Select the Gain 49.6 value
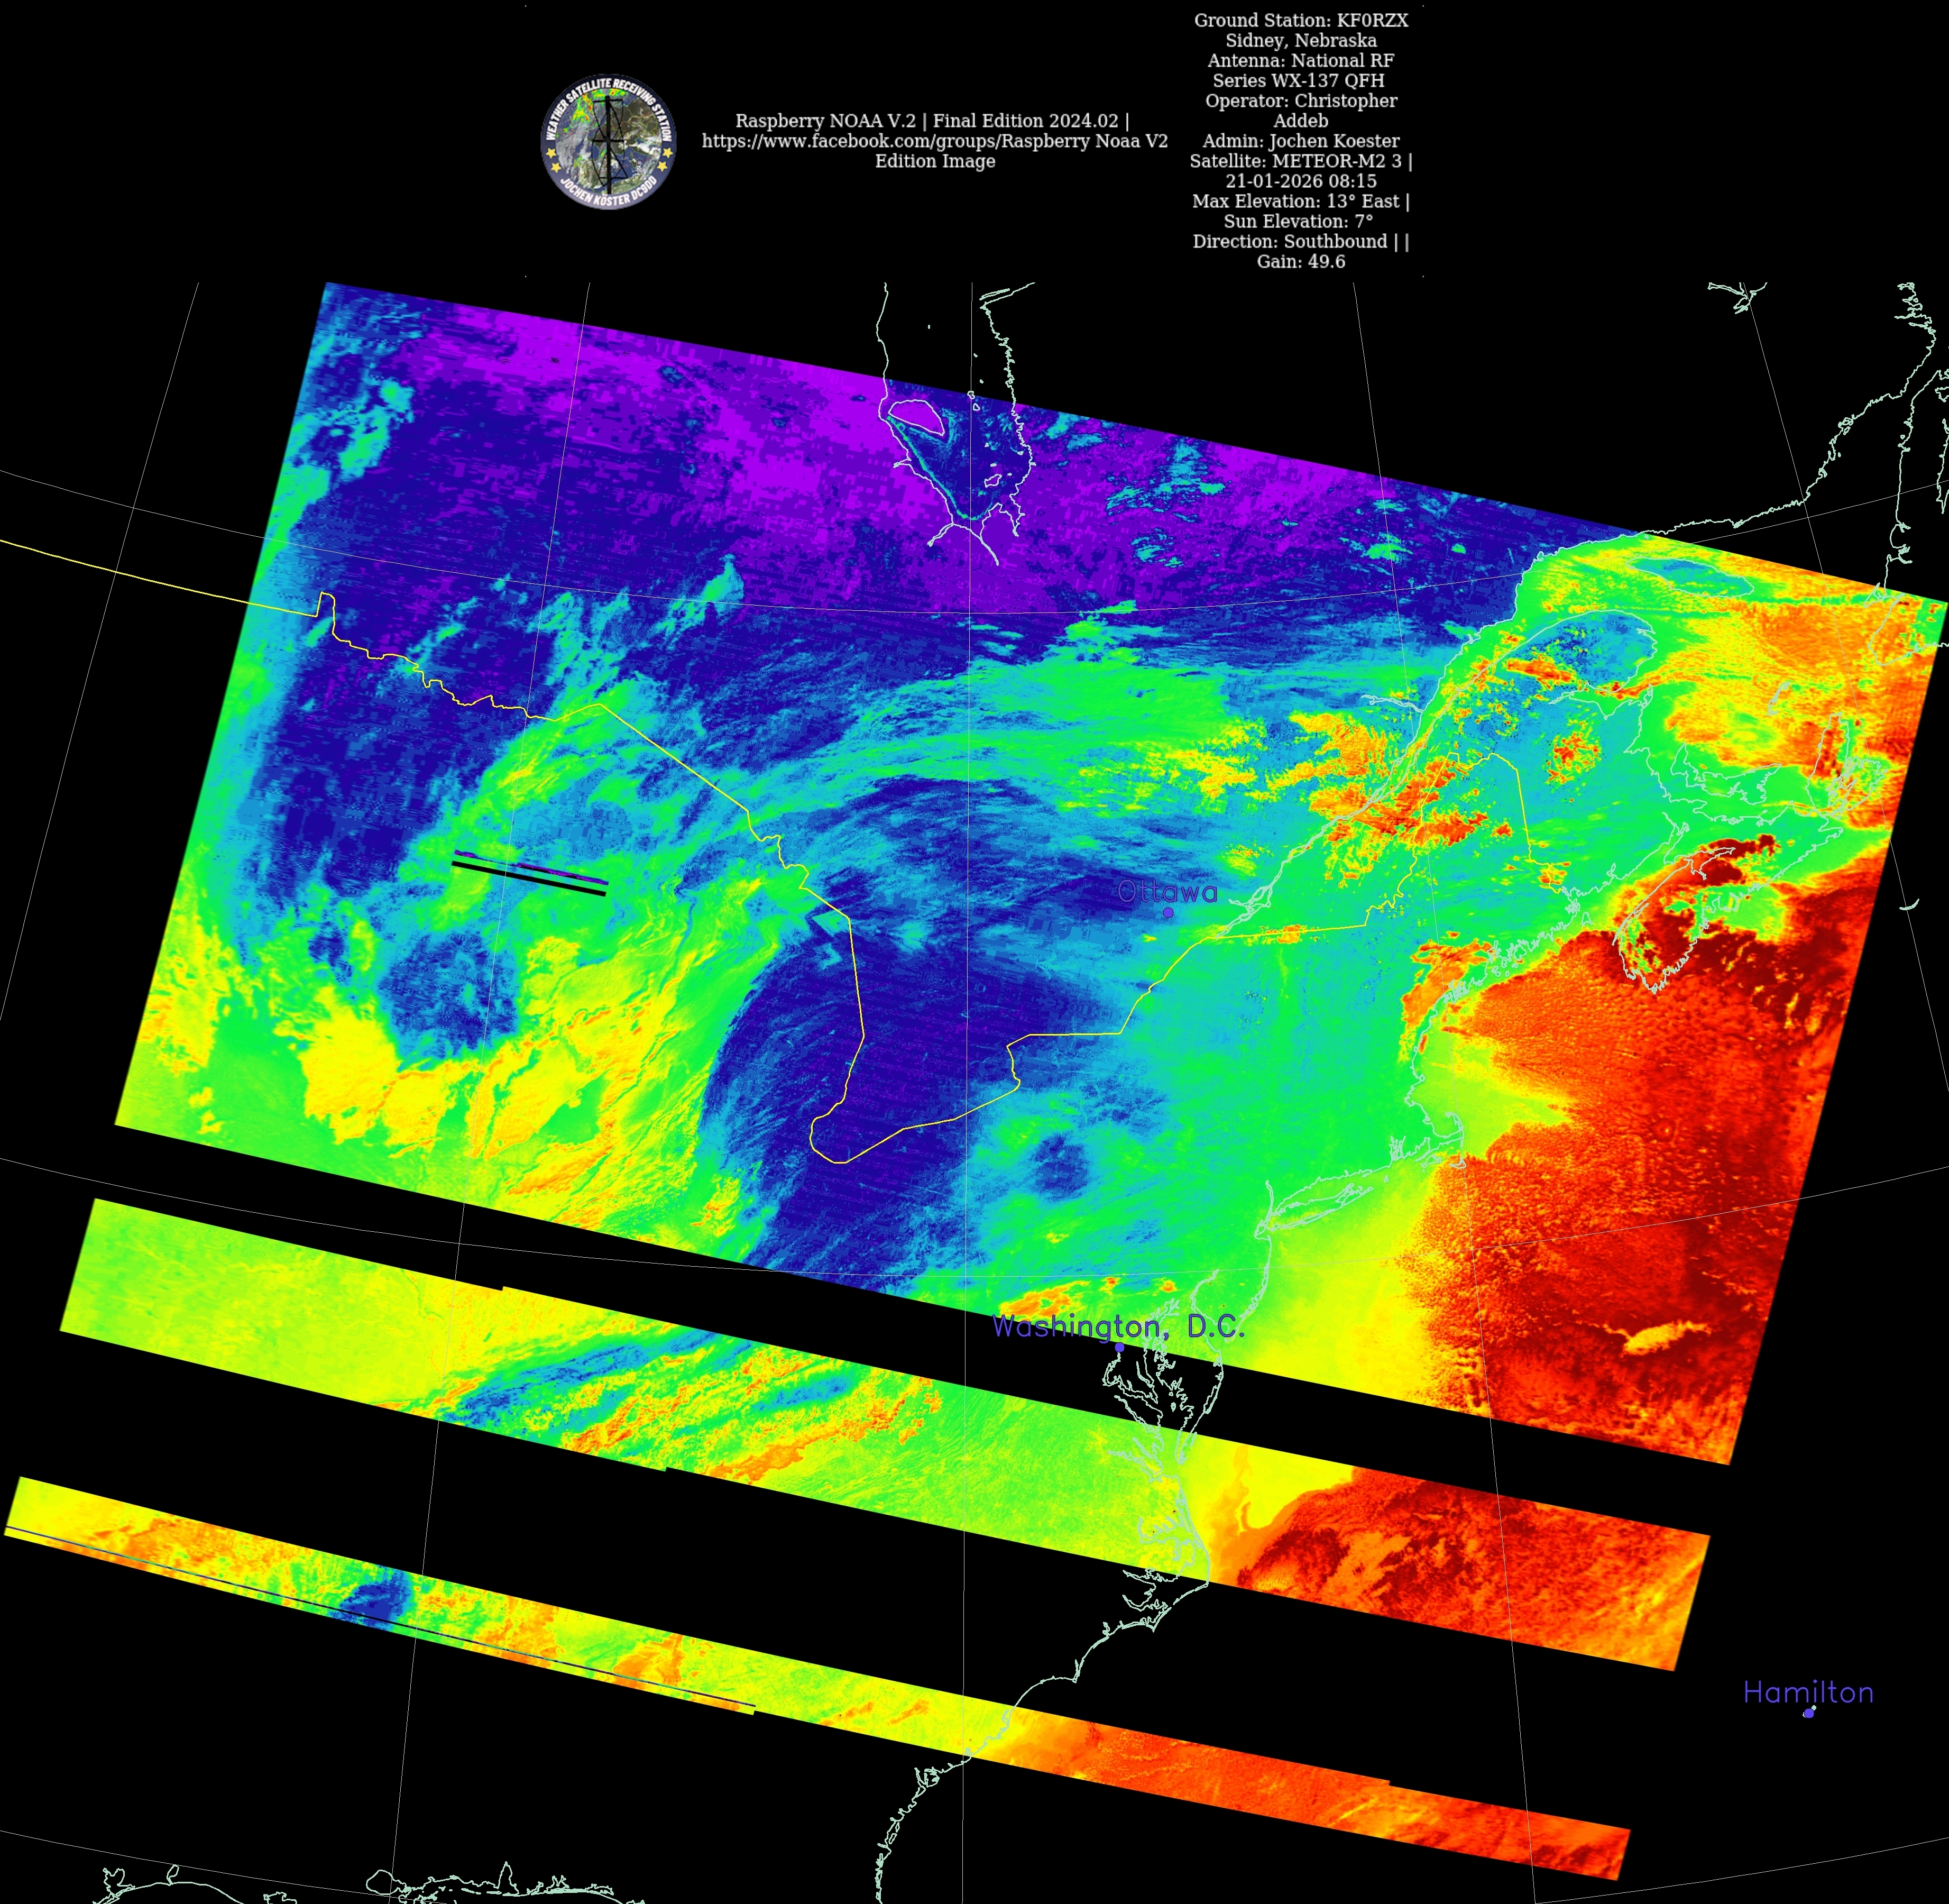Image resolution: width=1949 pixels, height=1904 pixels. point(1300,261)
